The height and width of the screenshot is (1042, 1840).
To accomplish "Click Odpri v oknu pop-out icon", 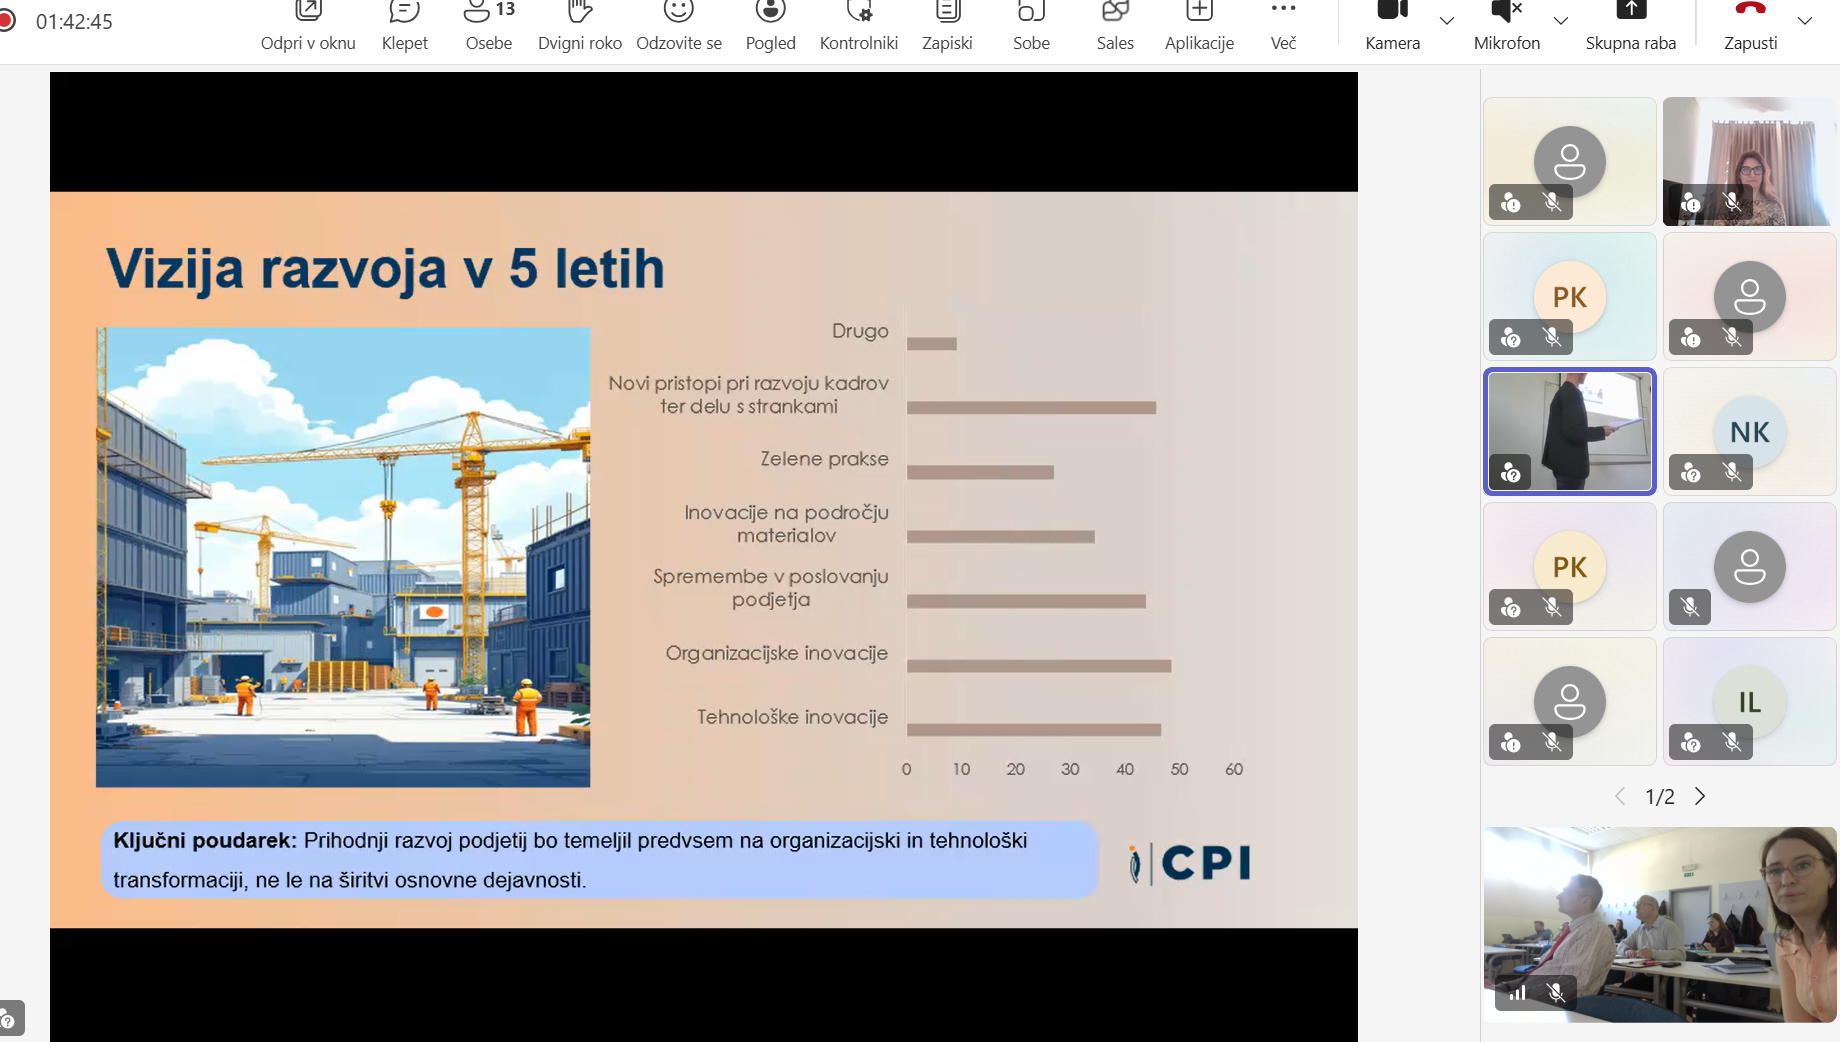I will [308, 25].
